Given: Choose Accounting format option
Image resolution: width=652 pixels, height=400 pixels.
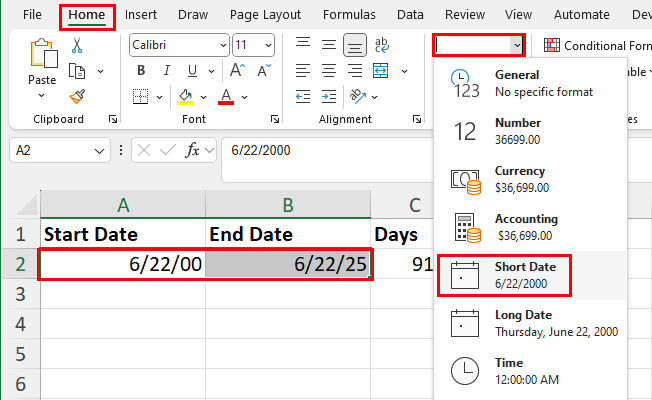Looking at the screenshot, I should tap(531, 227).
